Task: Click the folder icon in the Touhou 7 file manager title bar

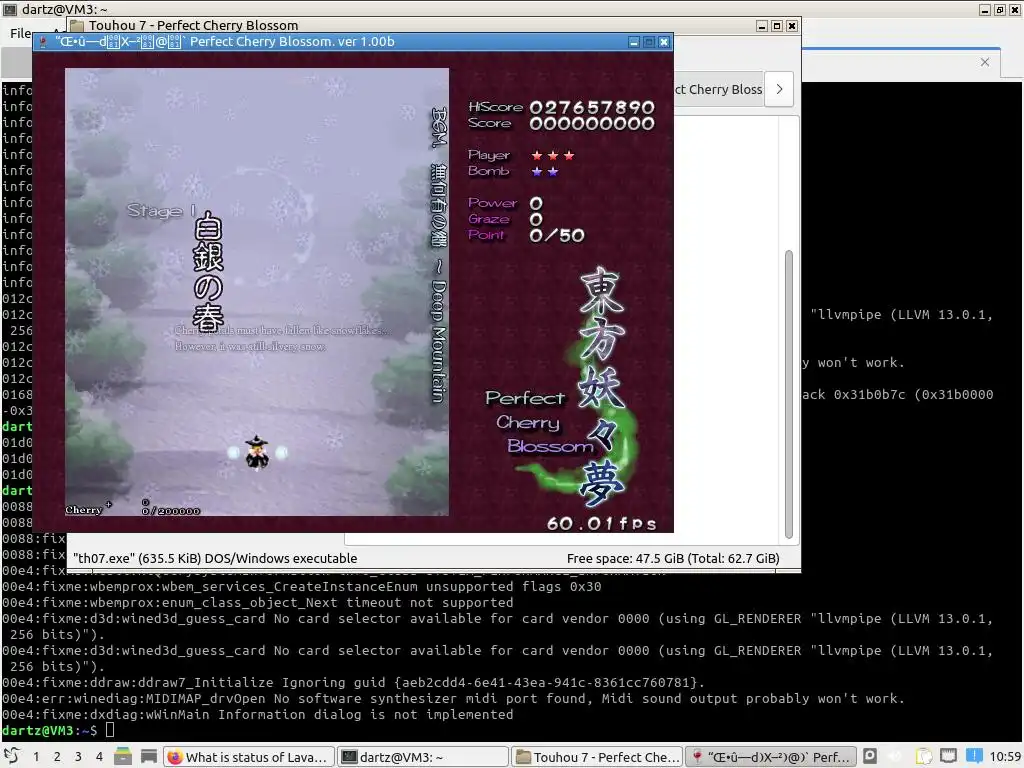Action: pos(76,25)
